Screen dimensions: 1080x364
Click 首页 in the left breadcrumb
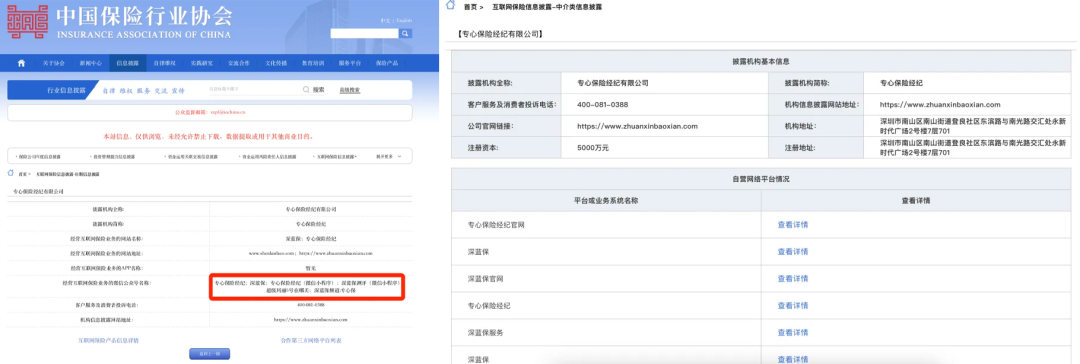pos(23,175)
